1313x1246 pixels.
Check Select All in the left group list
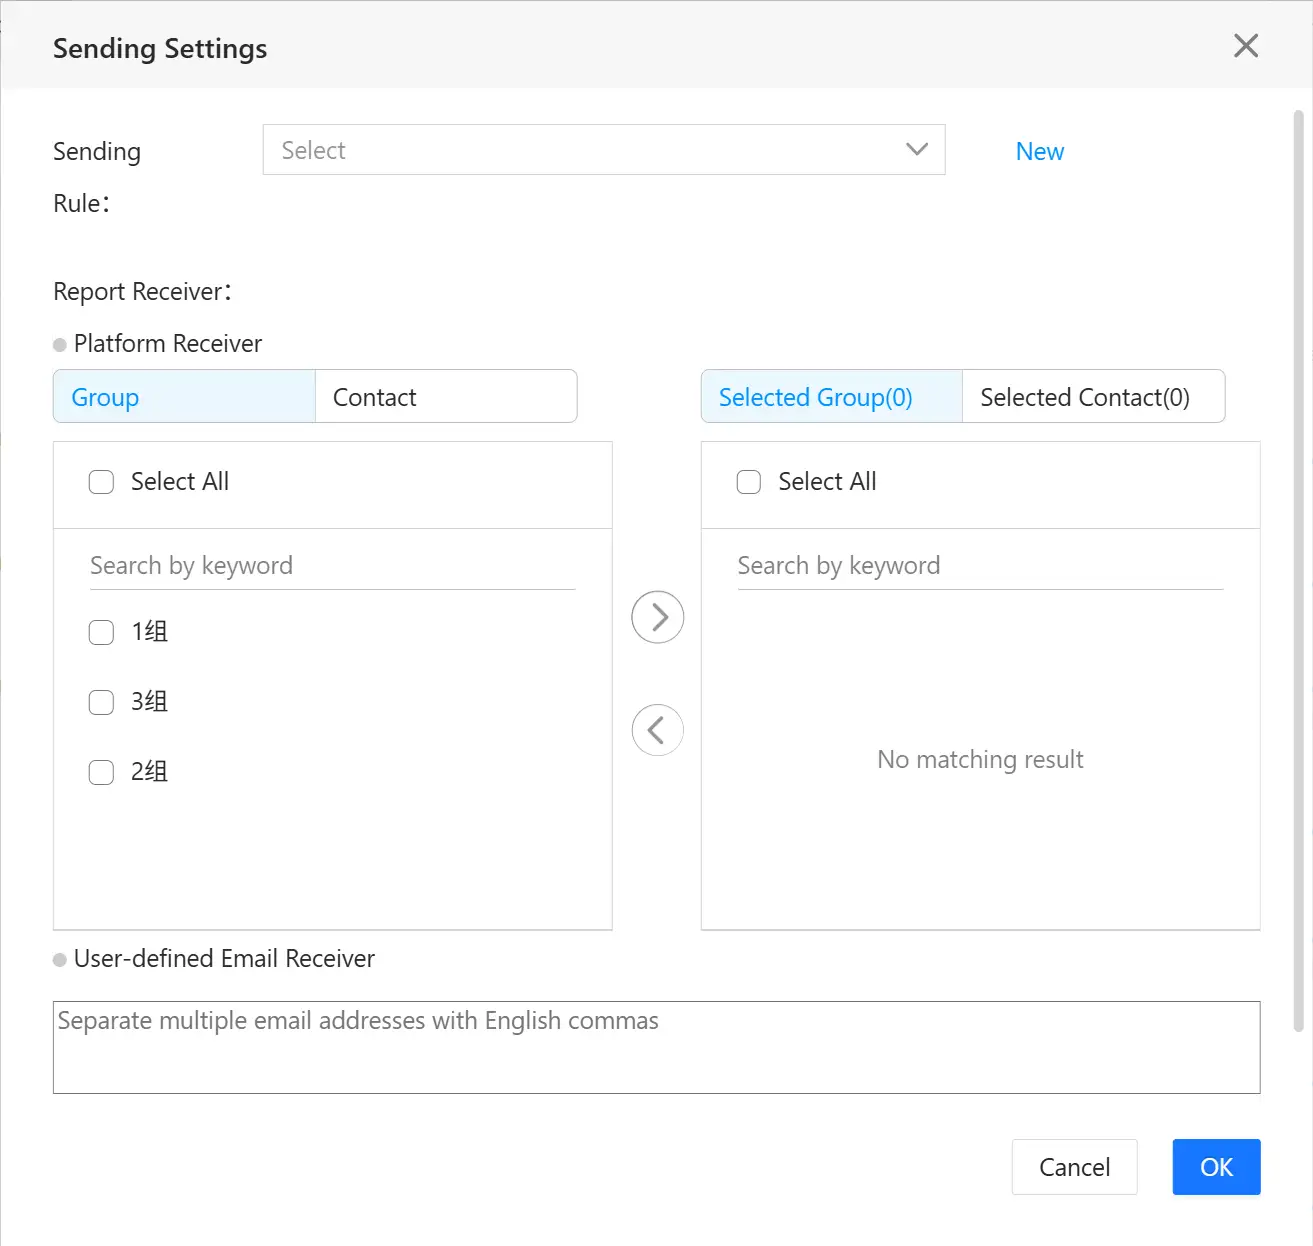tap(102, 482)
